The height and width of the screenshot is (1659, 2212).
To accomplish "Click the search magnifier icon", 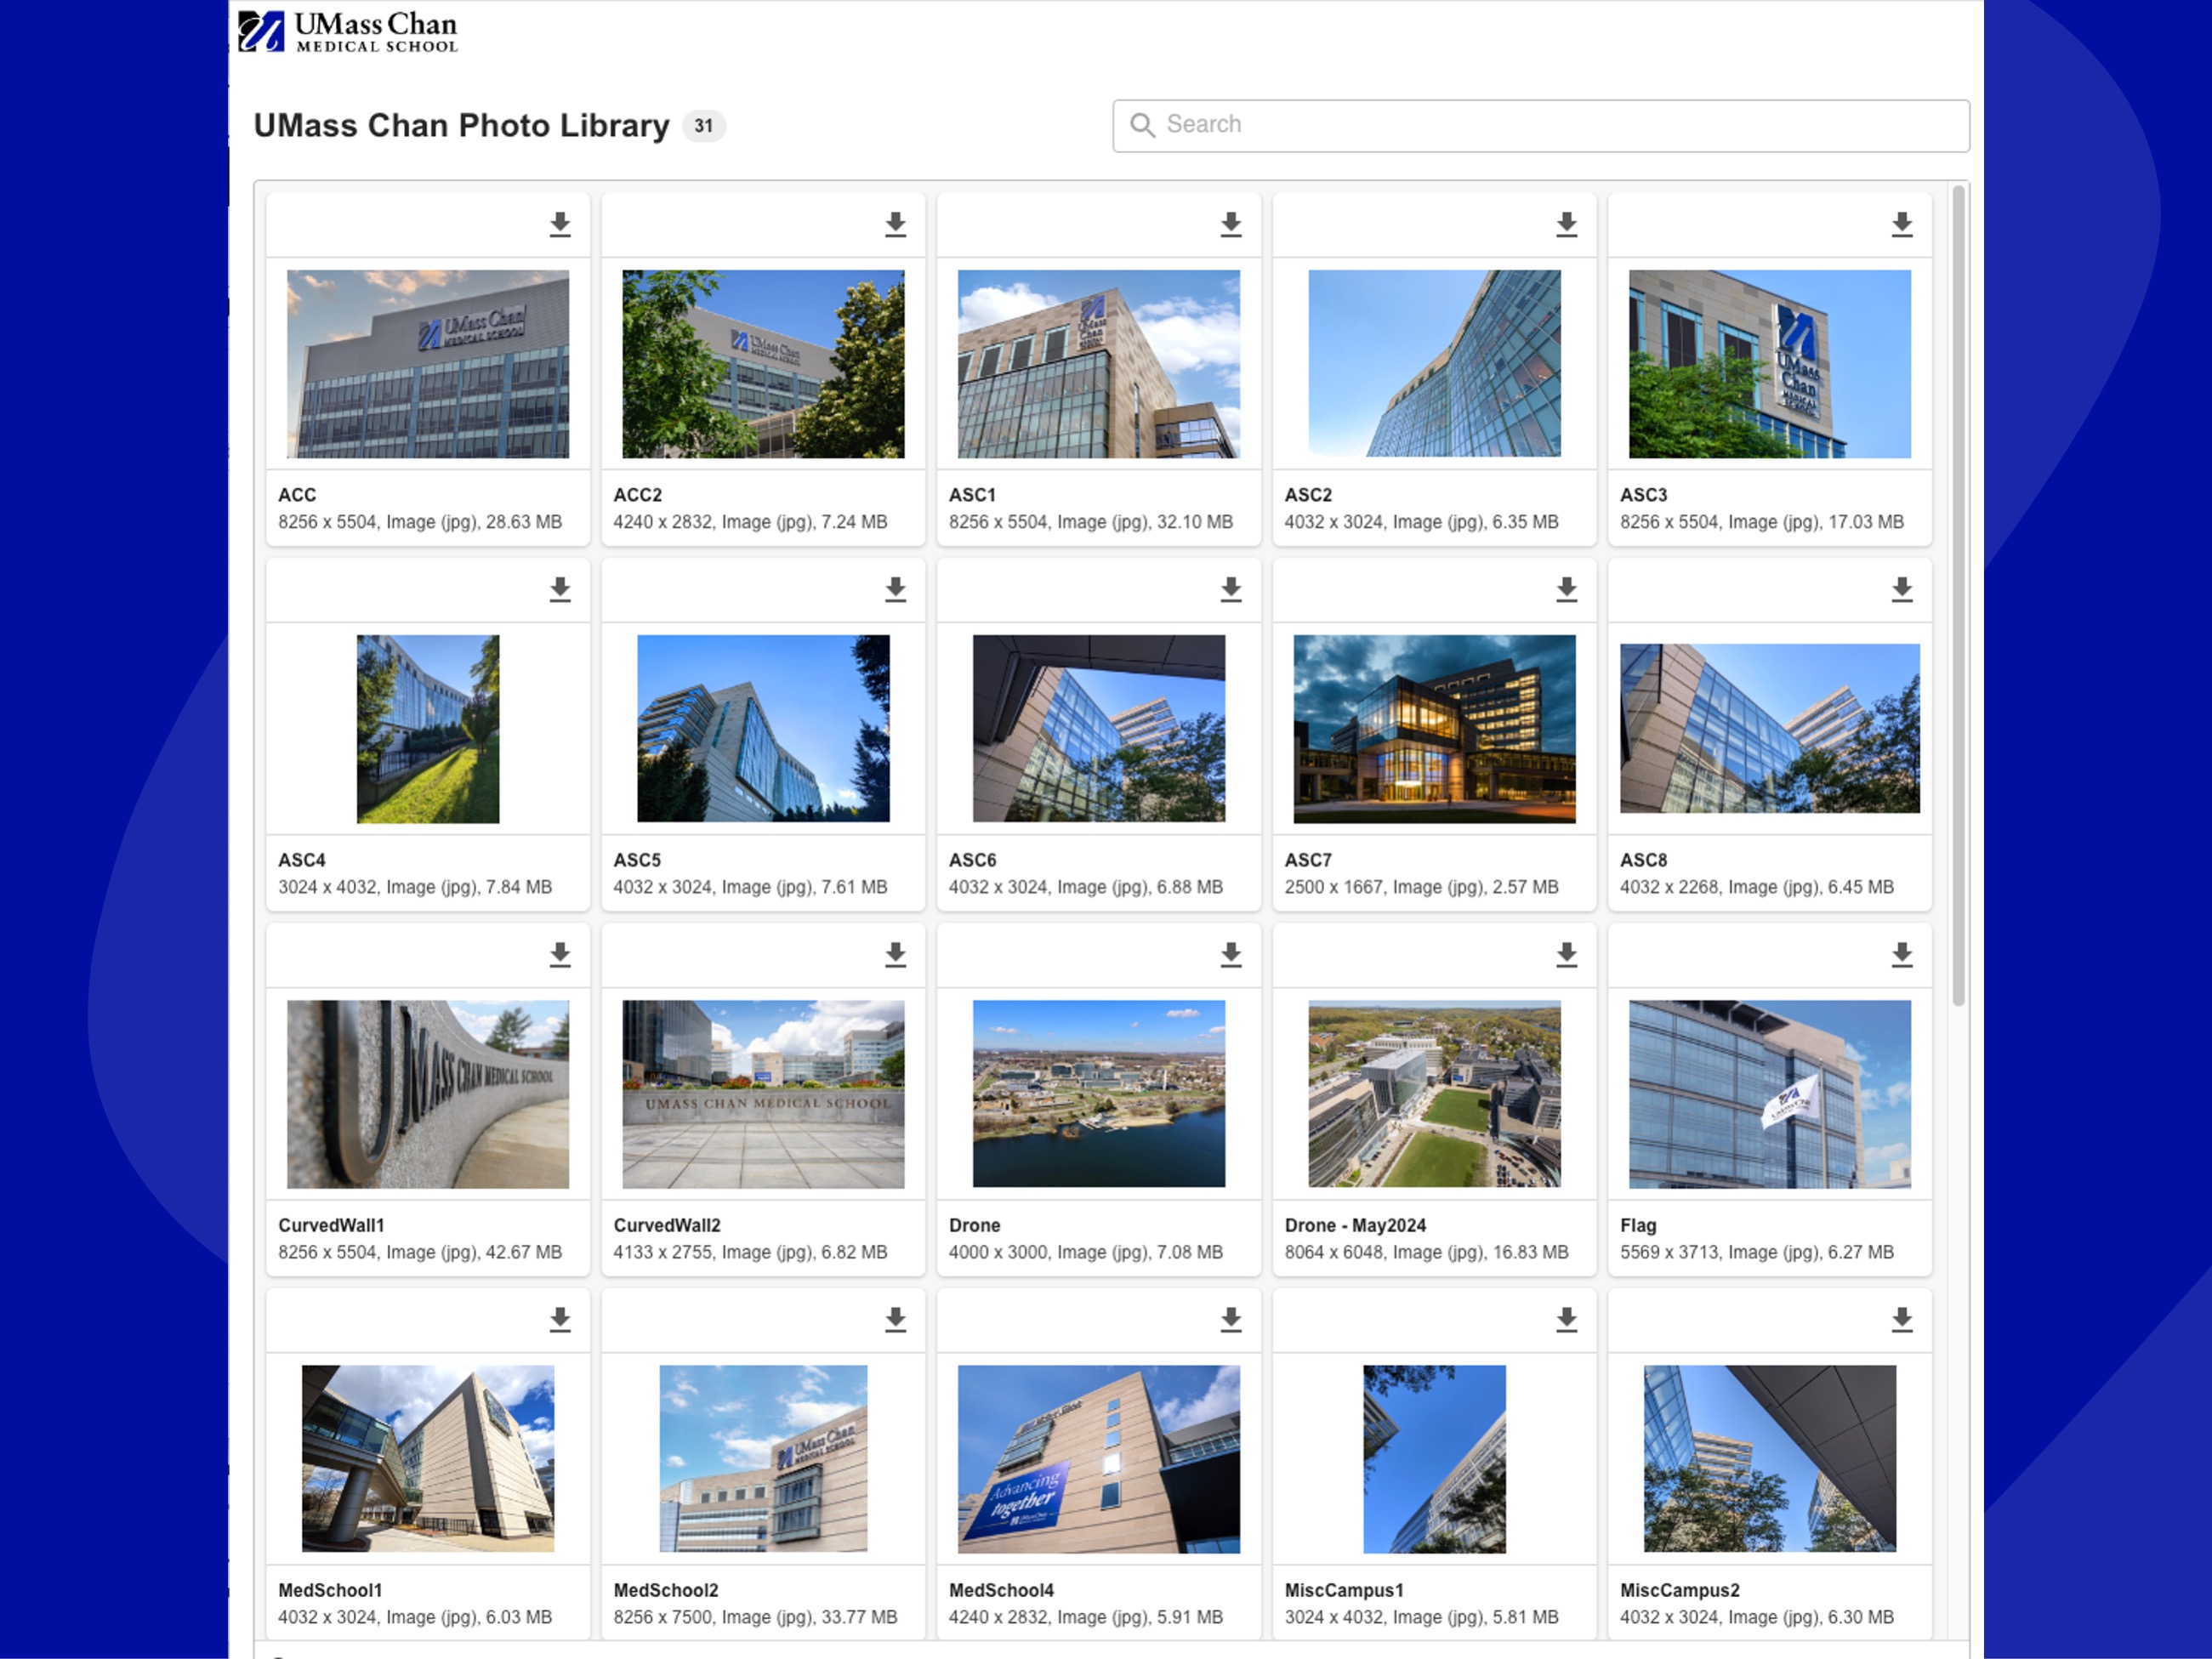I will [1142, 125].
